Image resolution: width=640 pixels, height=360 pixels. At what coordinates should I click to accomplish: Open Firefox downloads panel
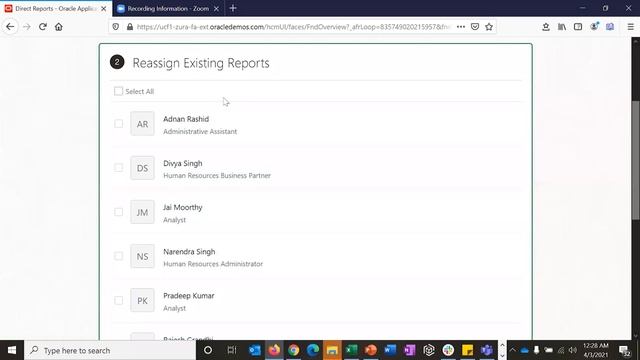click(x=546, y=27)
